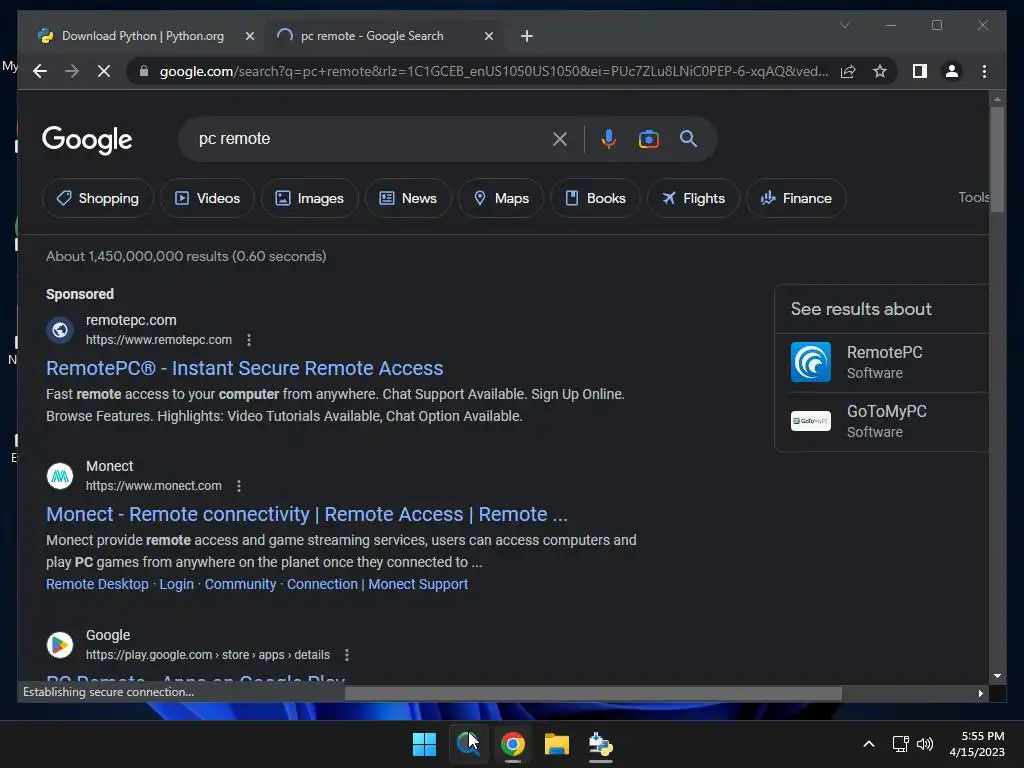
Task: Open the tab search dropdown chevron
Action: (844, 25)
